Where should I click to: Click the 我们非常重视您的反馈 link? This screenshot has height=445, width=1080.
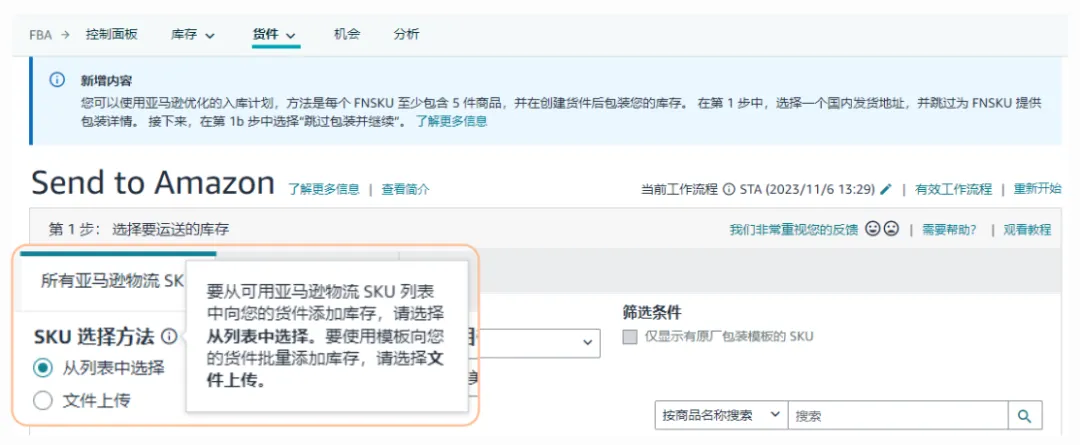[794, 229]
